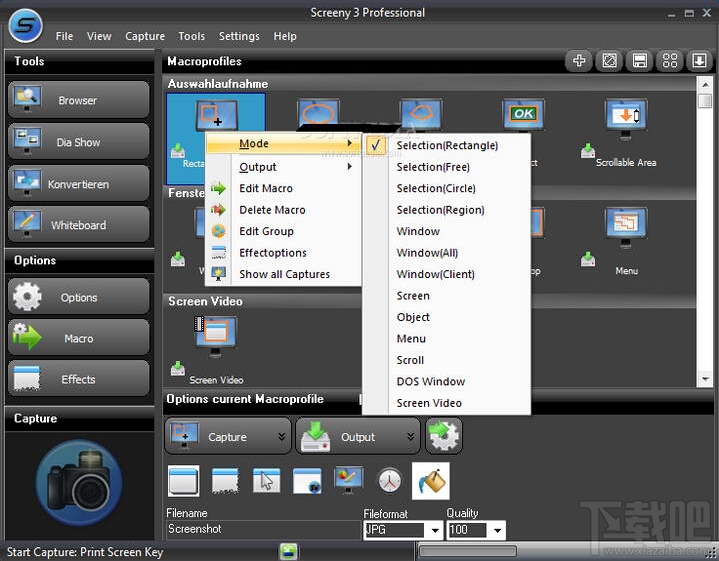The width and height of the screenshot is (719, 561).
Task: Click the four-squares grid view icon
Action: click(x=669, y=61)
